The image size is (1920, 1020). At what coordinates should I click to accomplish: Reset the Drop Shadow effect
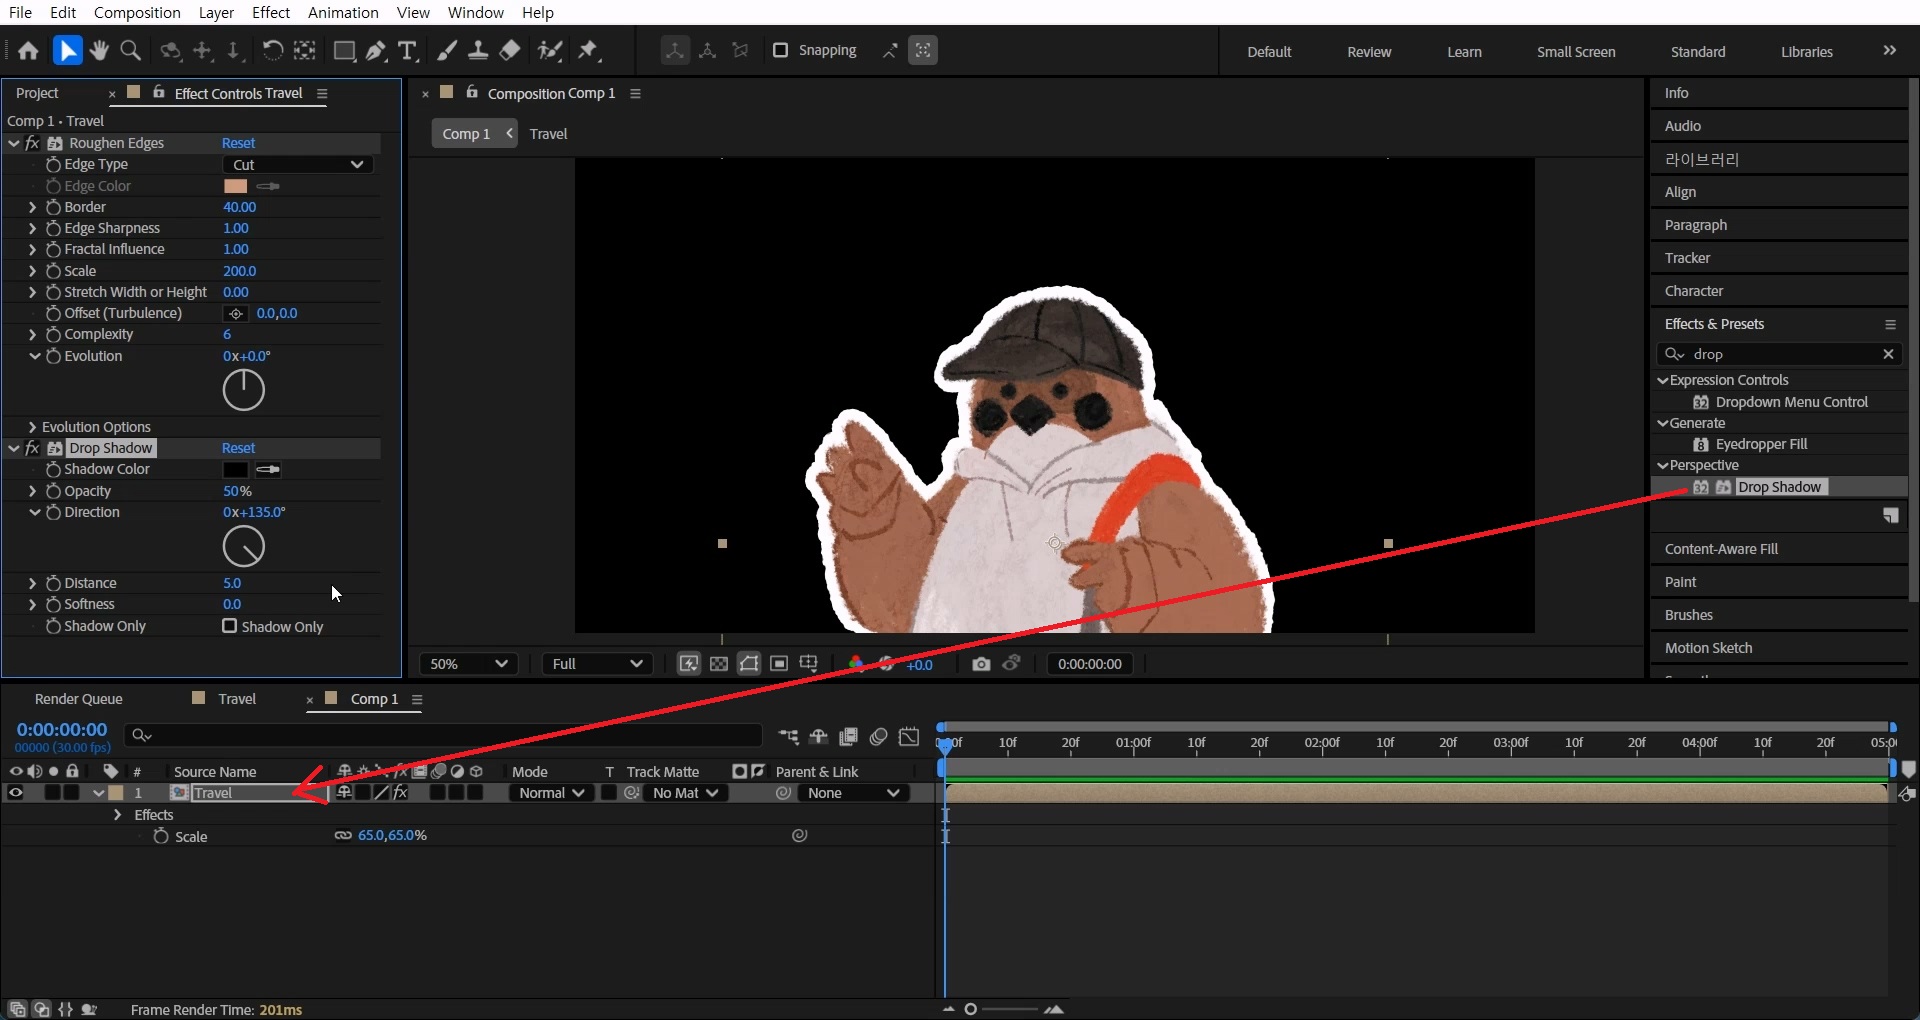pos(238,448)
